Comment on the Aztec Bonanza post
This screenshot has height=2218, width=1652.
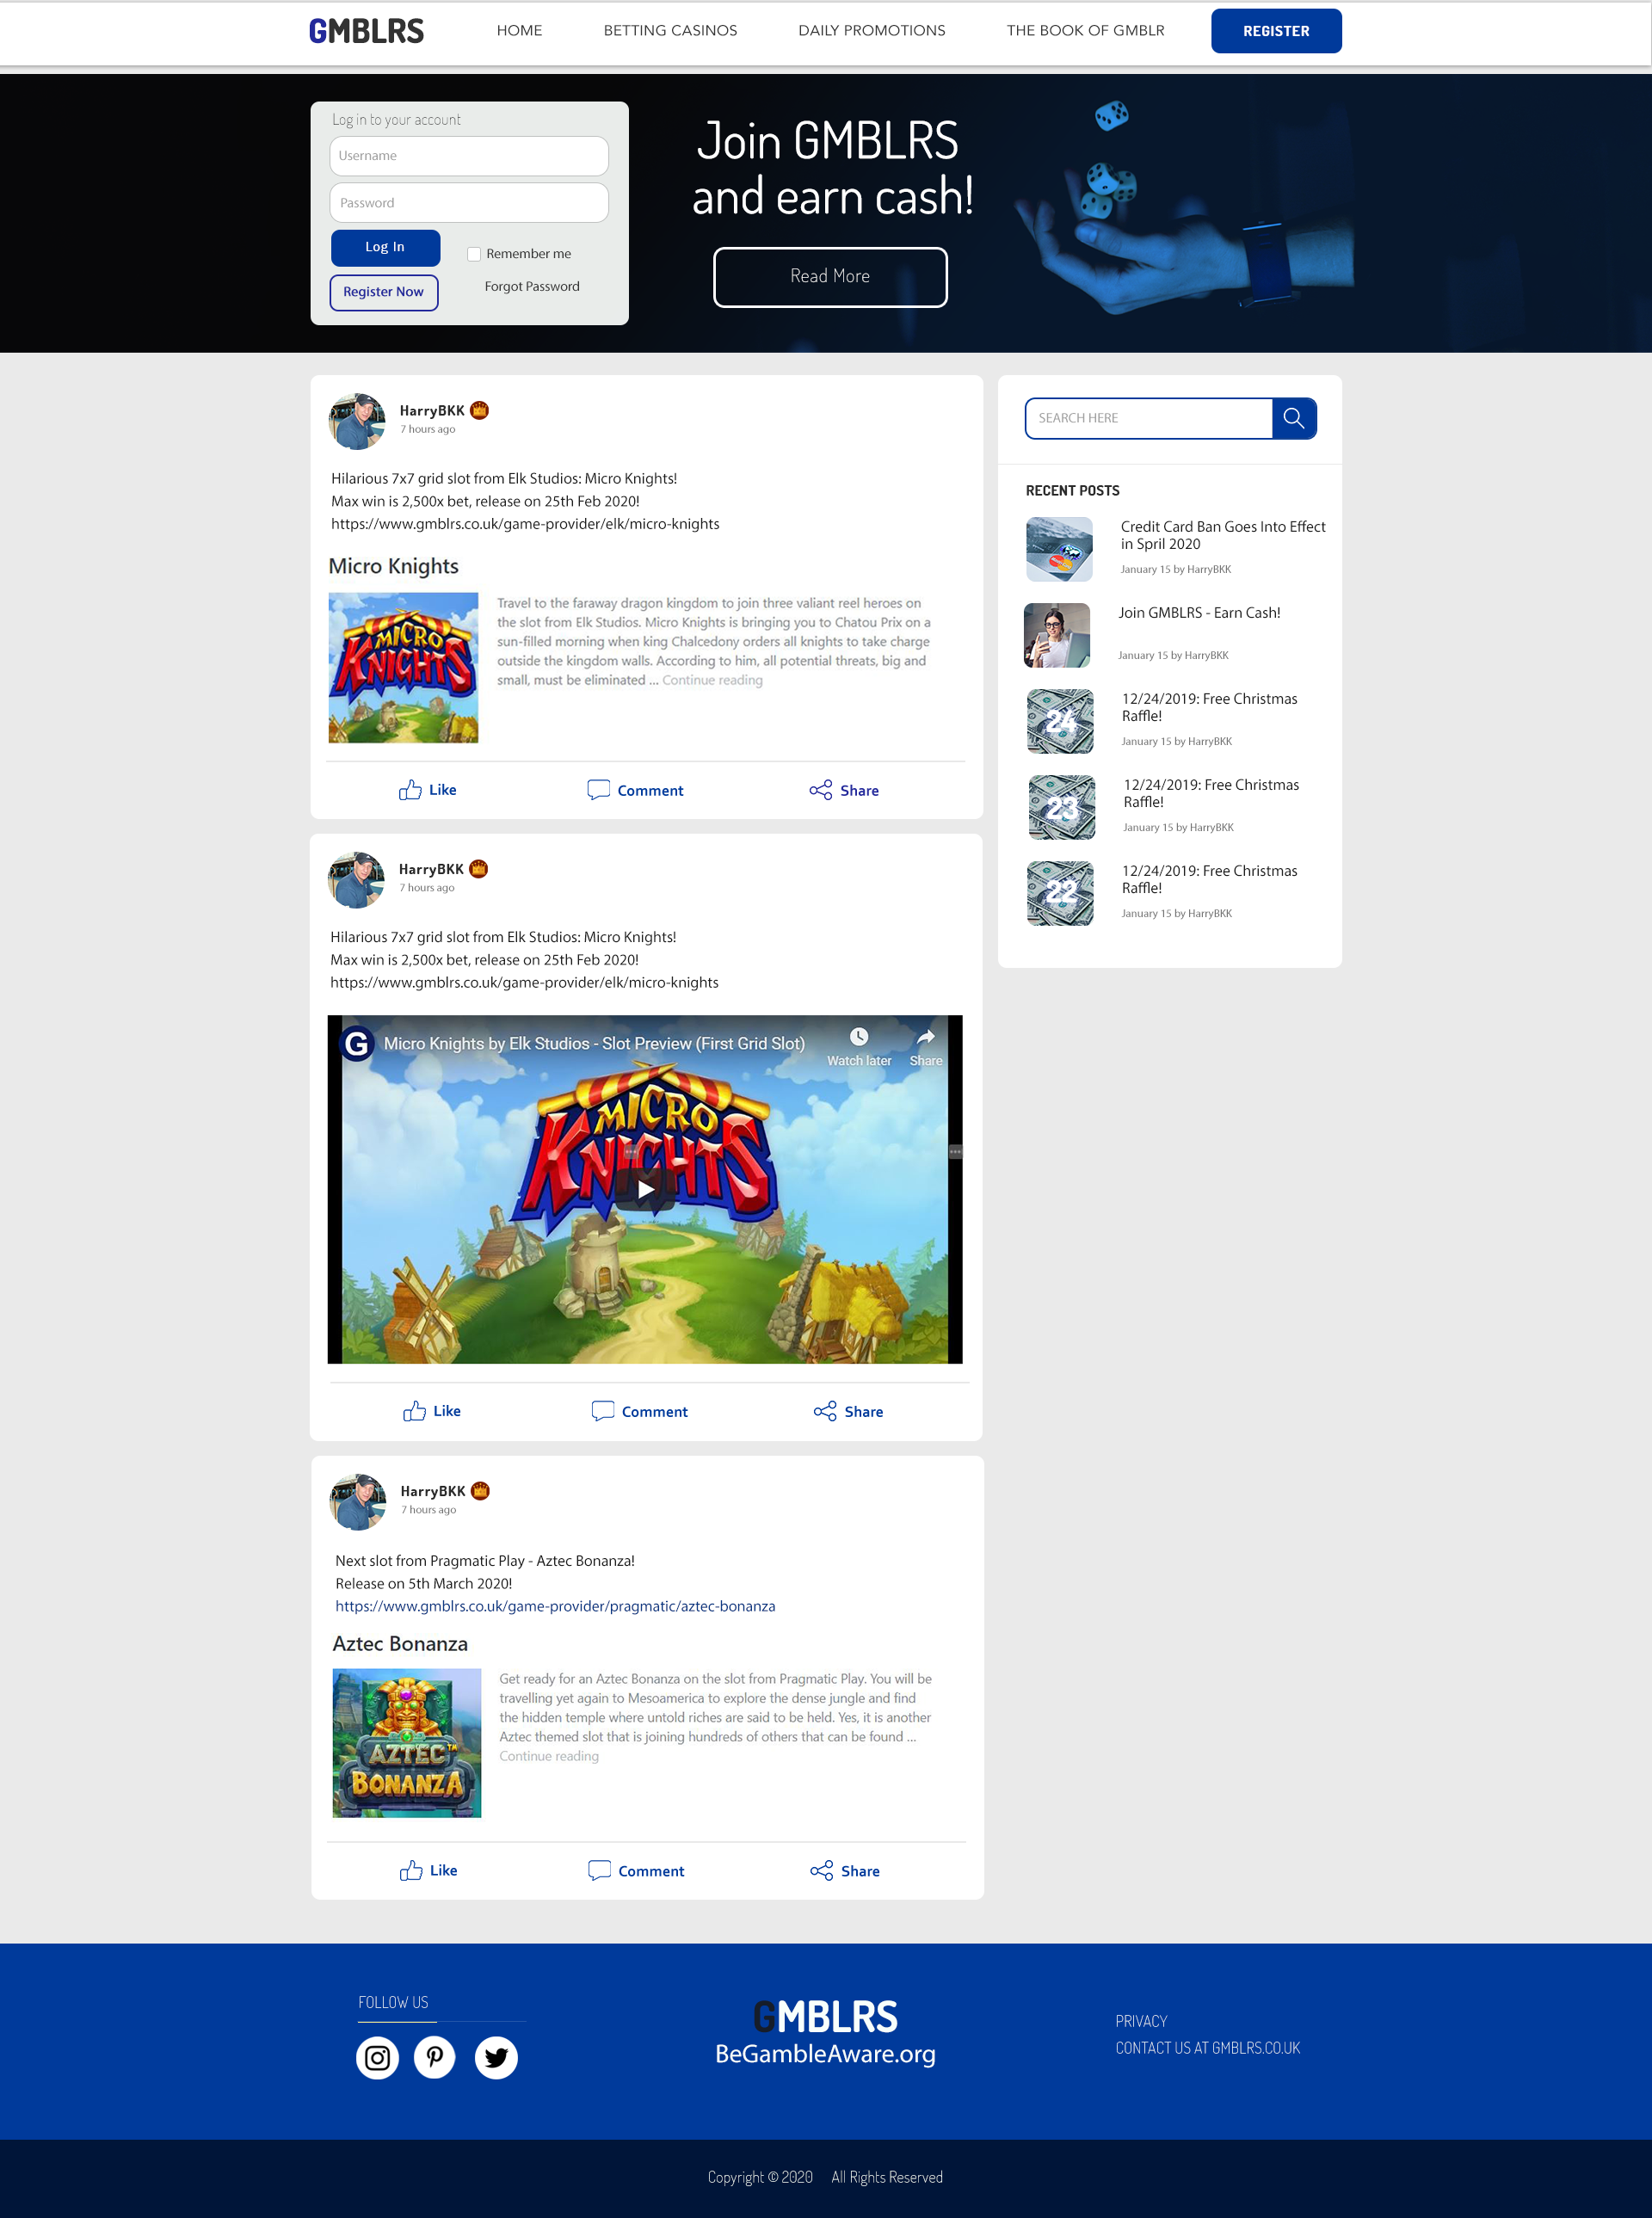(x=636, y=1871)
